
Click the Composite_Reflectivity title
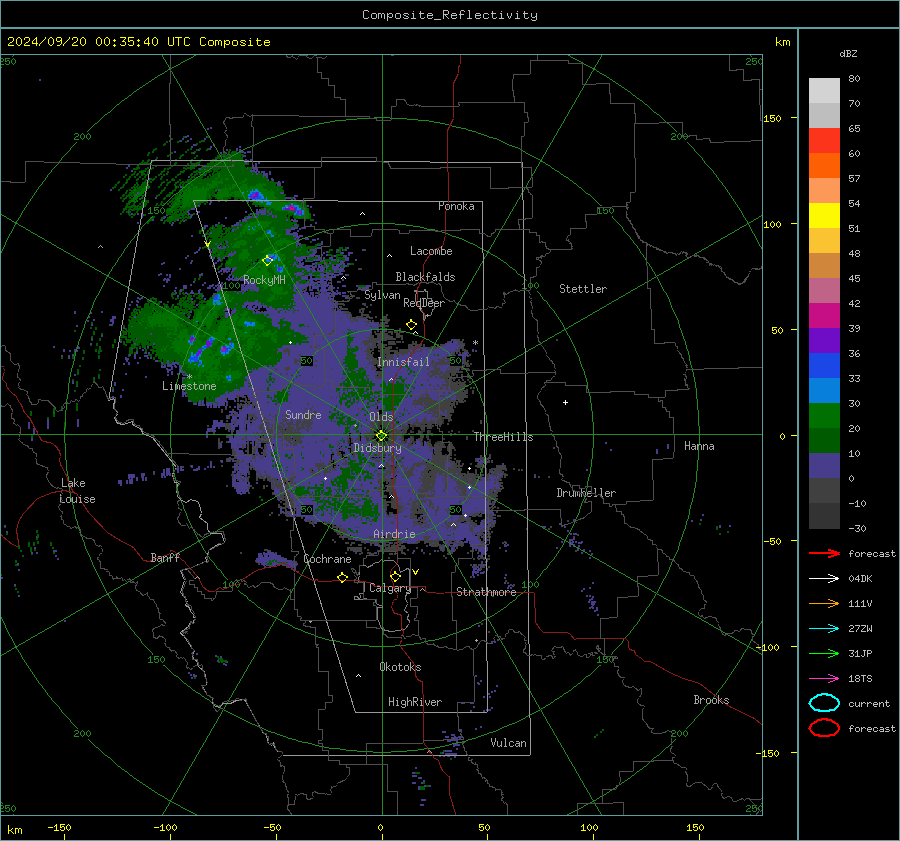[449, 15]
